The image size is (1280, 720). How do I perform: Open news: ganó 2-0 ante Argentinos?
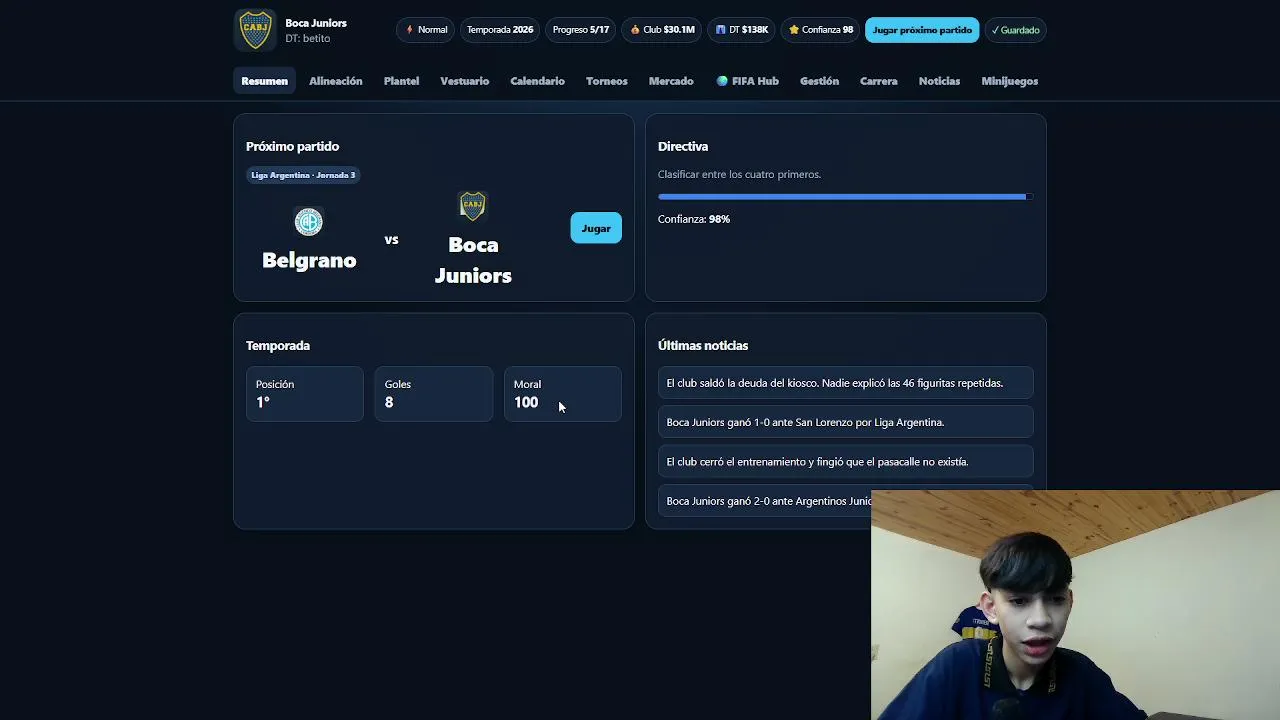(765, 501)
